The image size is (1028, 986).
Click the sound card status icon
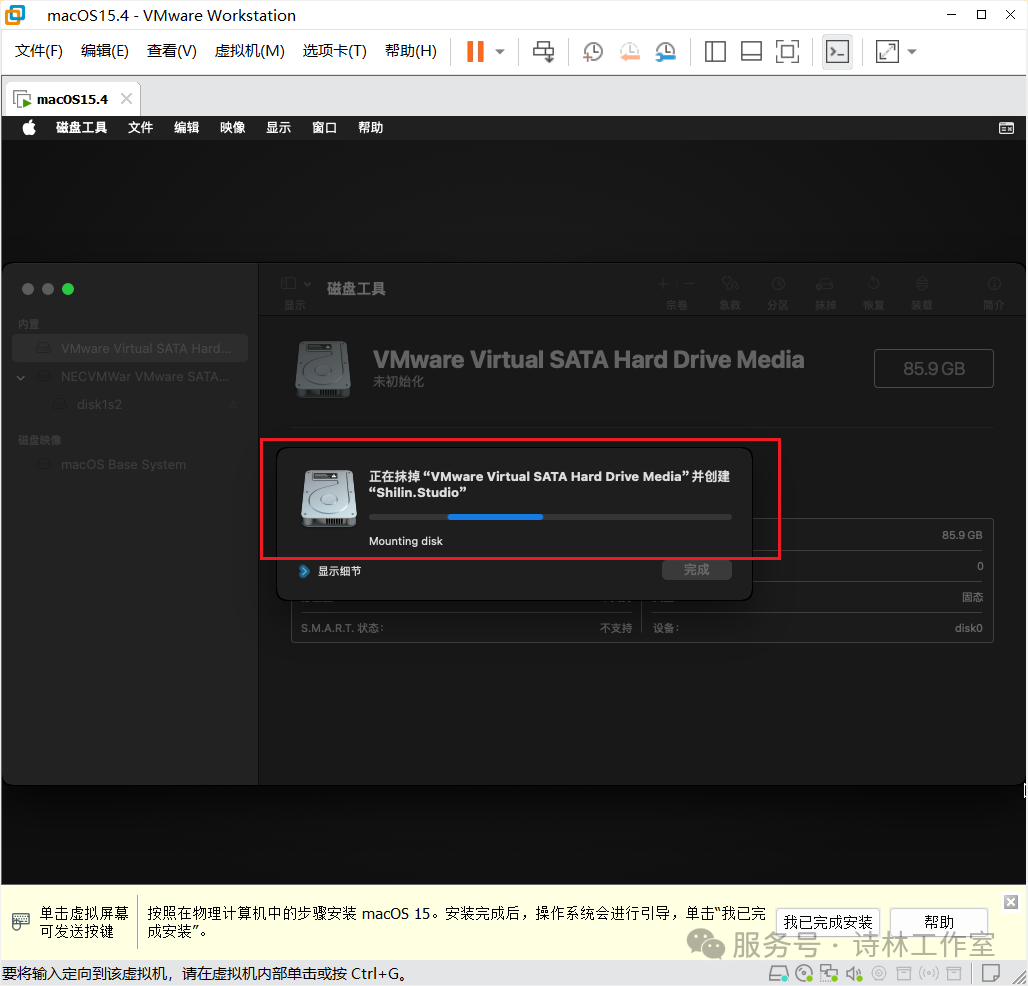pyautogui.click(x=854, y=974)
